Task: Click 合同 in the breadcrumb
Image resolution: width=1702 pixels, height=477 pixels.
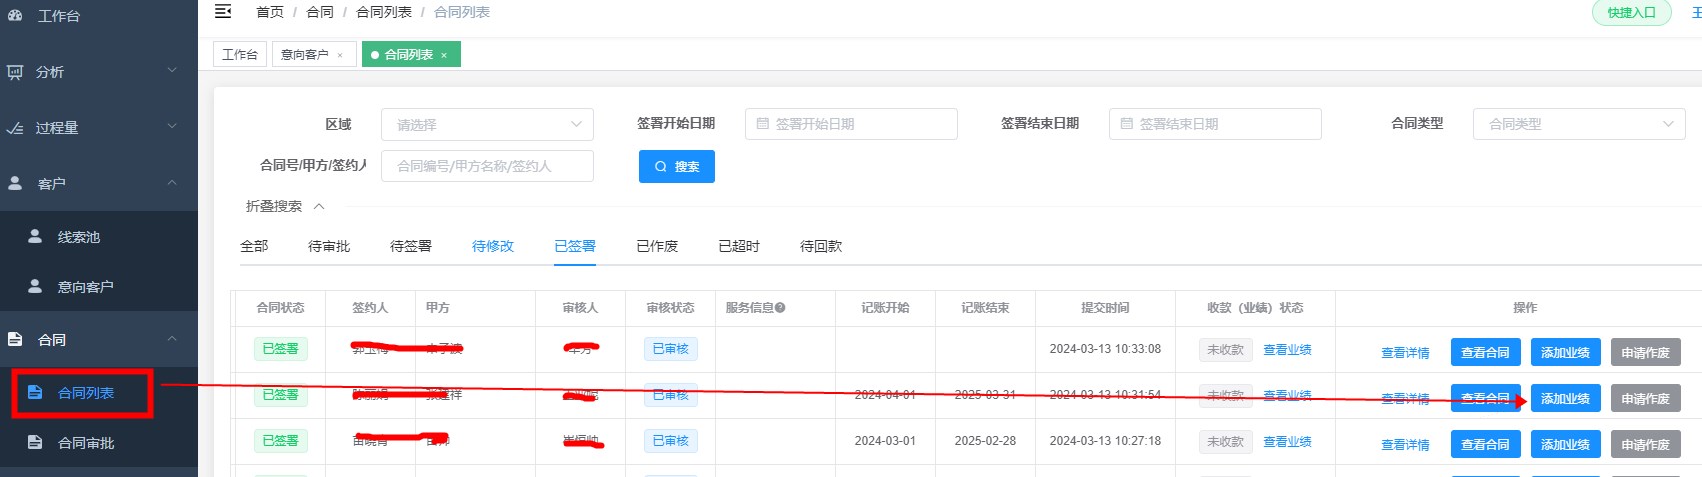Action: coord(320,12)
